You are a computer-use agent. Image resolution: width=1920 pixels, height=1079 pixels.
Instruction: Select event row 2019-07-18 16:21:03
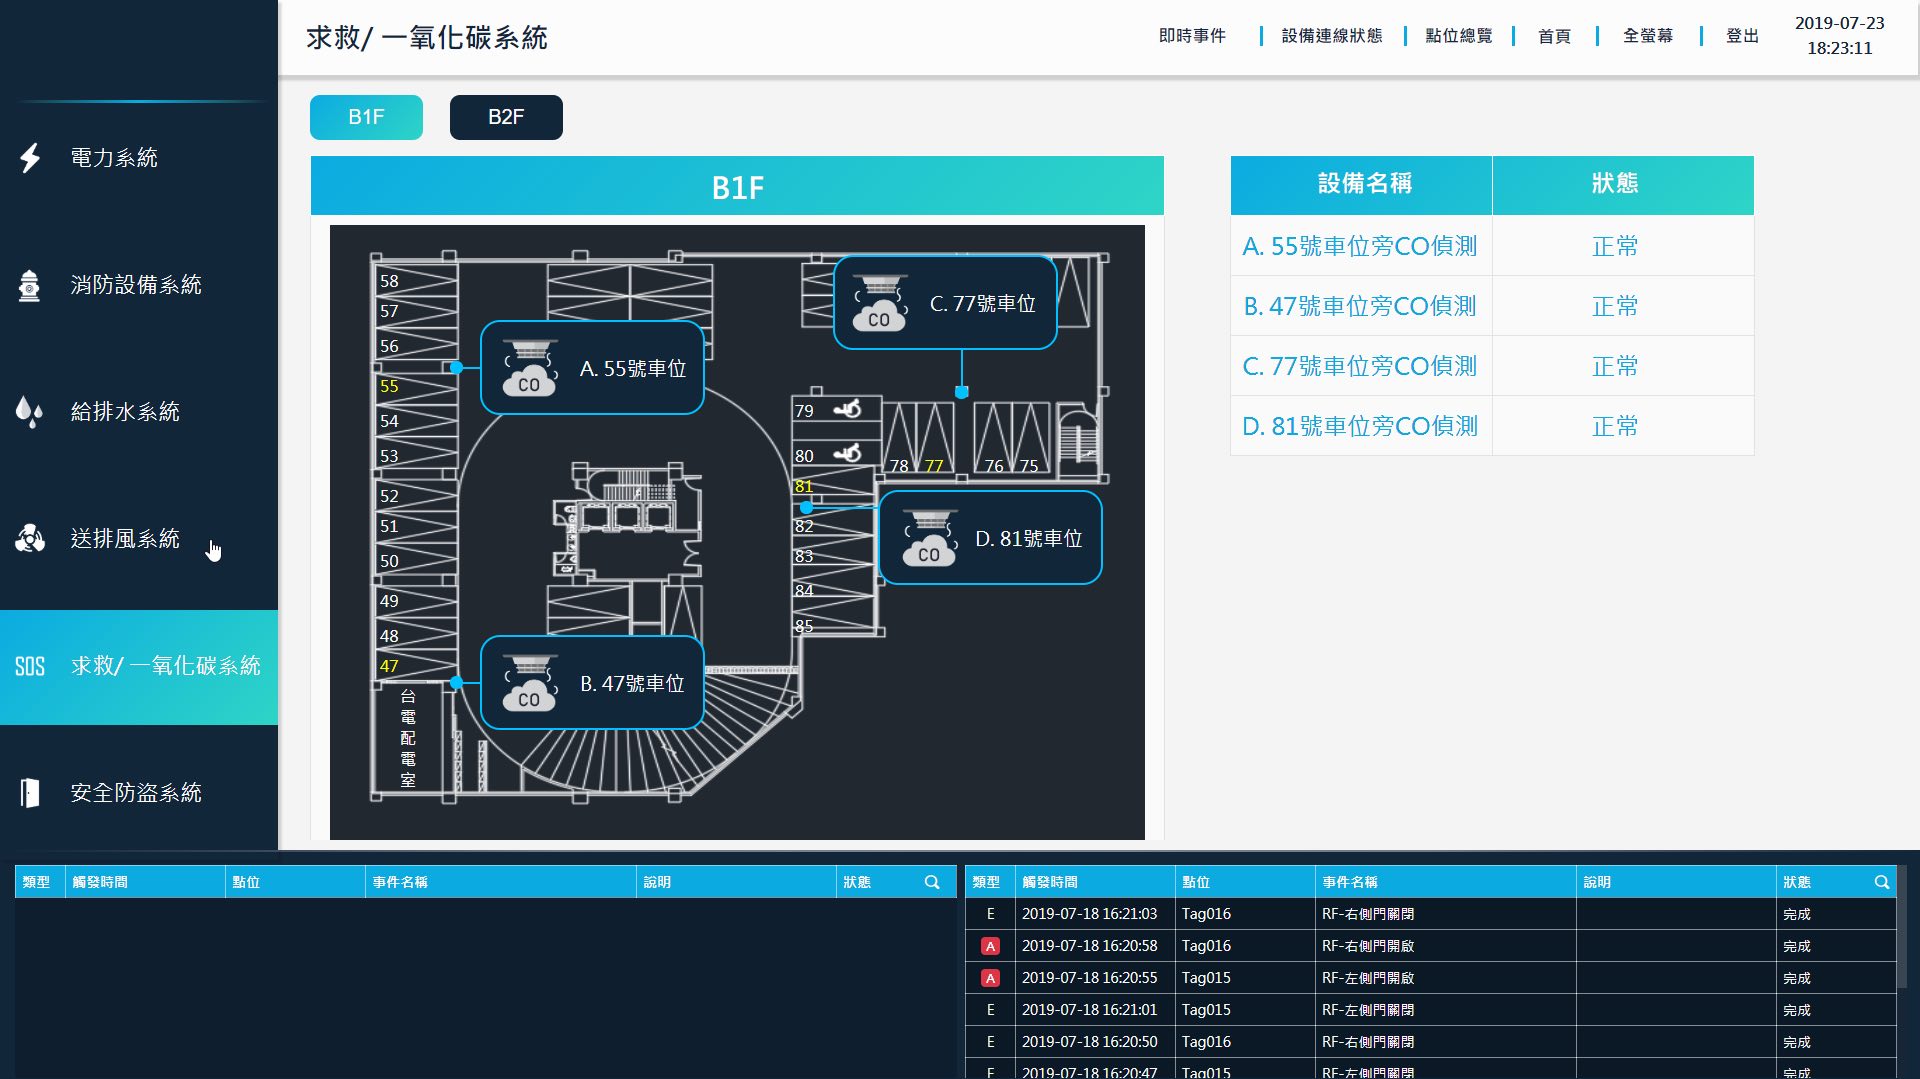tap(1430, 914)
